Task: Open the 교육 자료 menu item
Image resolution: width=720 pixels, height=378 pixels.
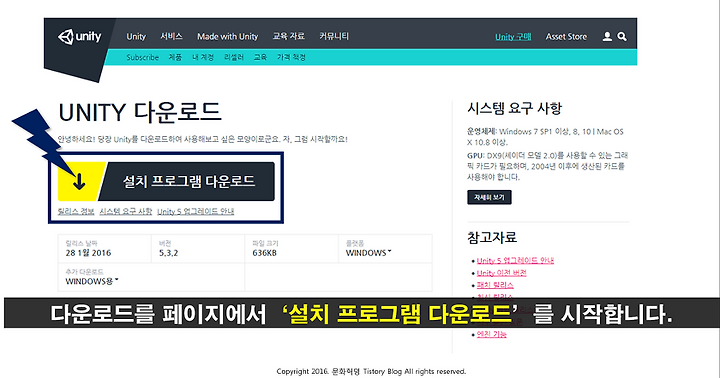Action: tap(288, 36)
